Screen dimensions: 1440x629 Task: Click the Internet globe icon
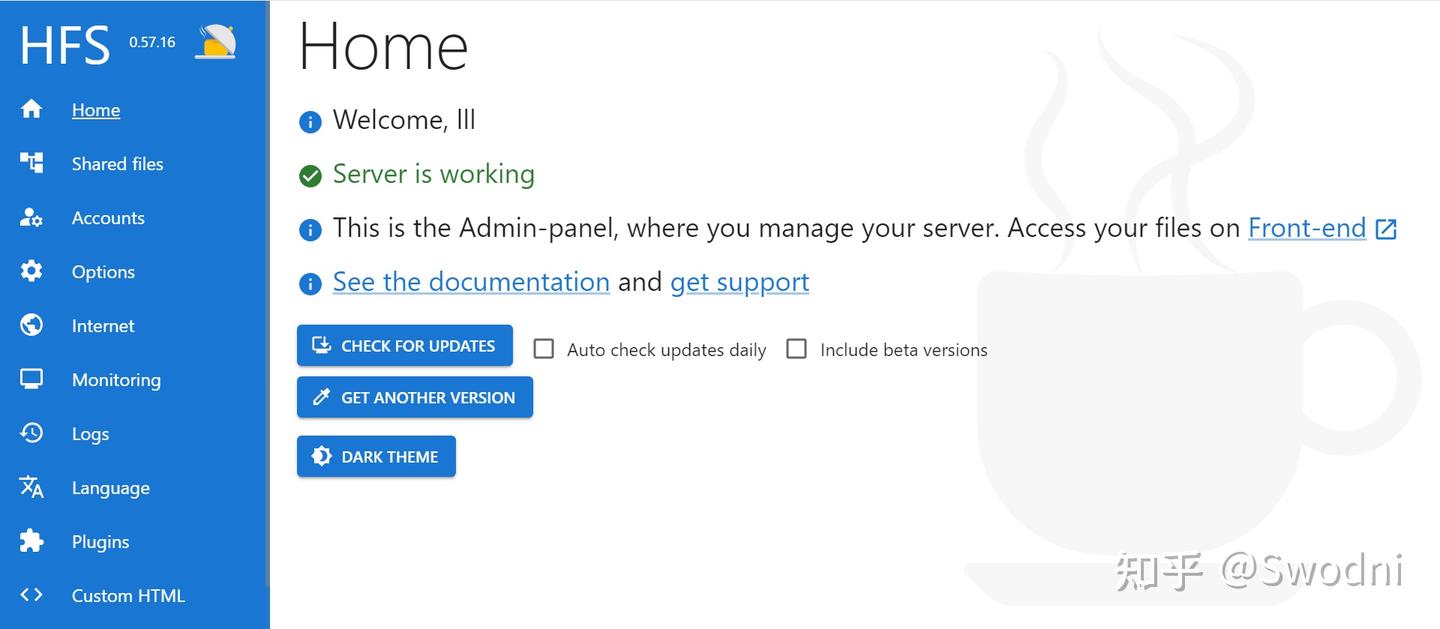(x=32, y=325)
